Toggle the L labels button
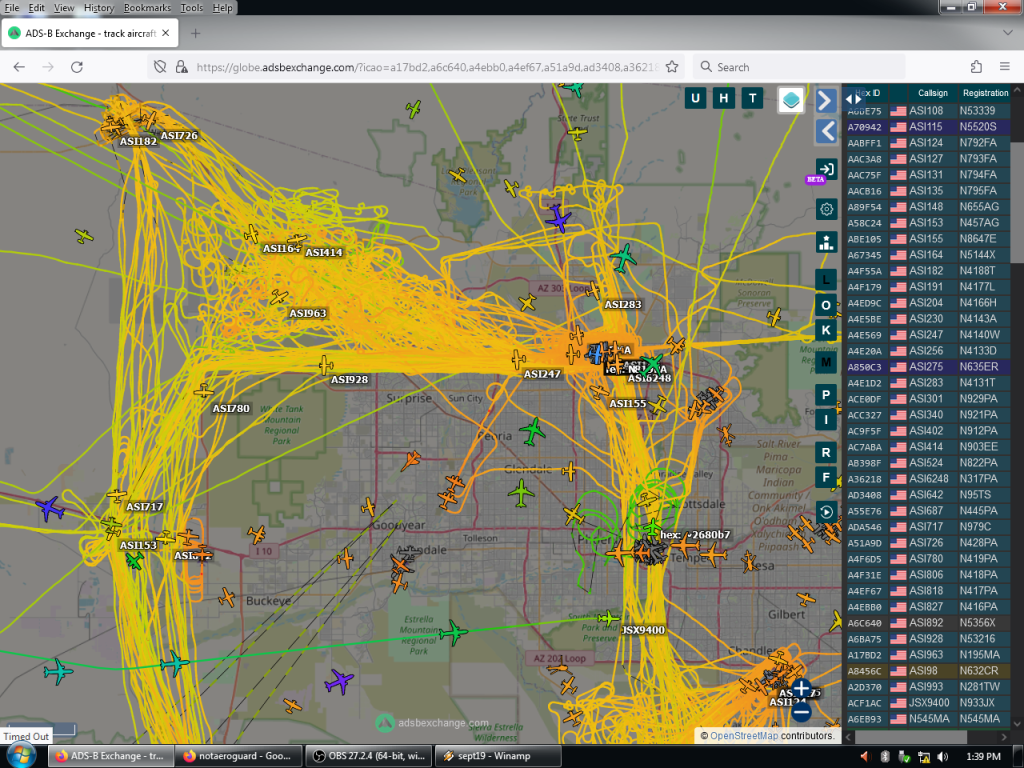This screenshot has height=768, width=1024. (826, 280)
